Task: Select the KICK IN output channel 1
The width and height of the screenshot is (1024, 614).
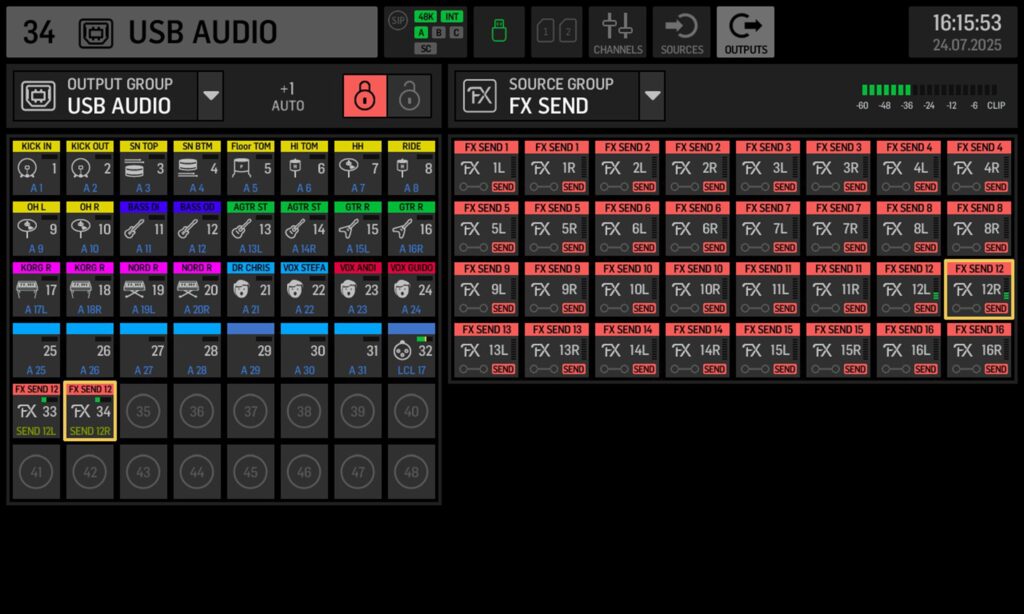Action: 36,166
